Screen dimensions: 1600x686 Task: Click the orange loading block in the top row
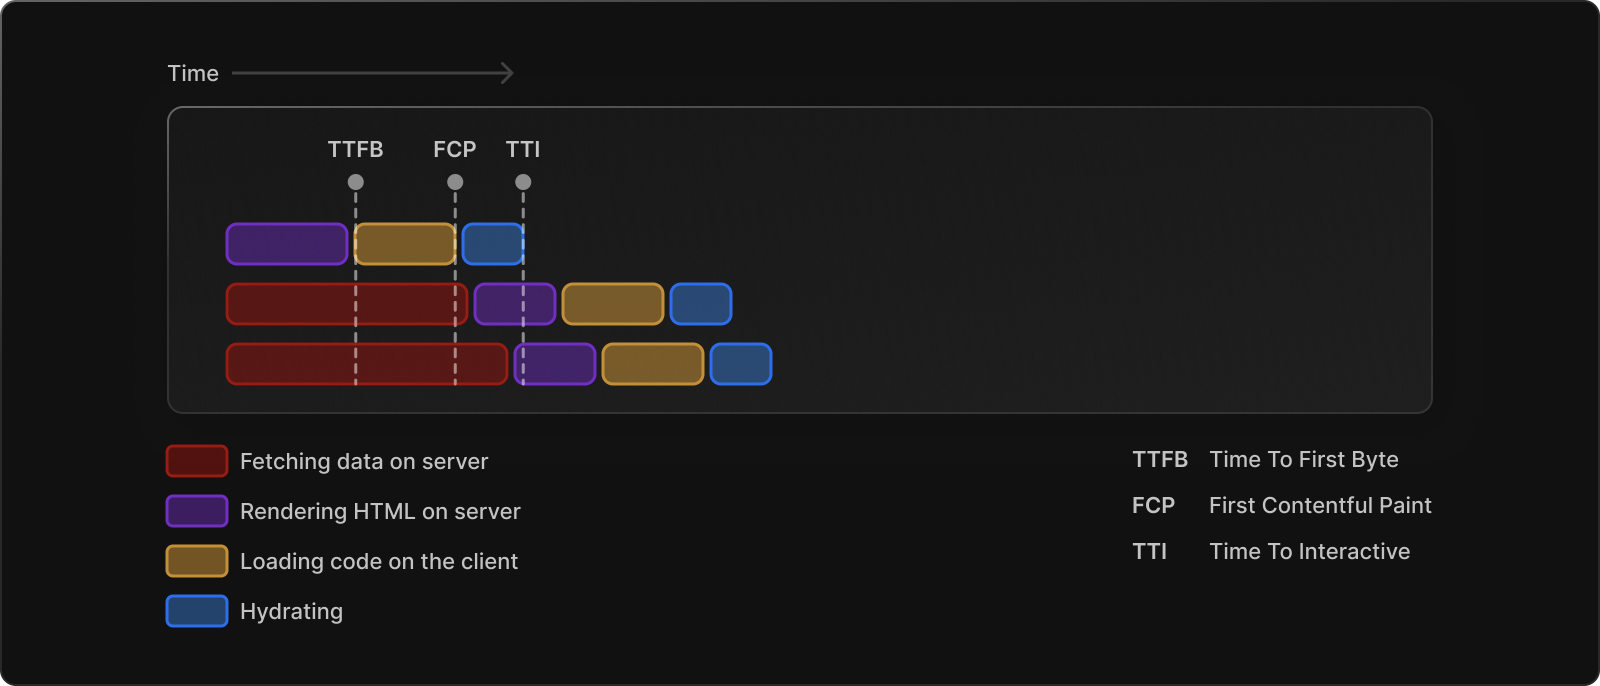[x=405, y=244]
